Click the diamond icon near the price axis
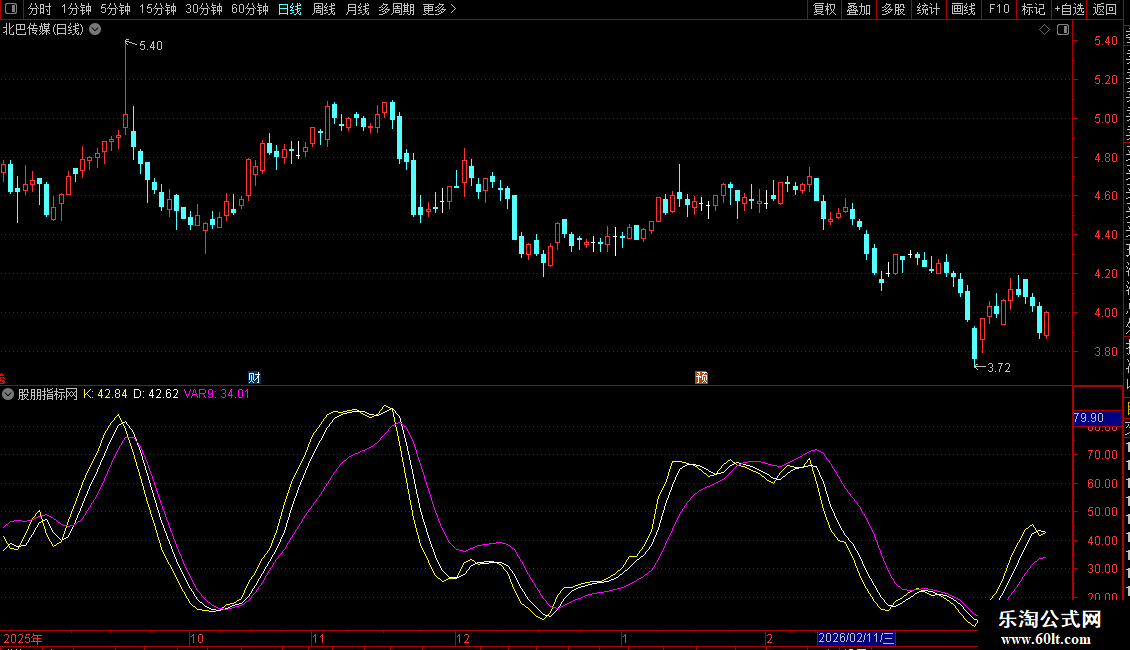Screen dimensions: 1130x650 [x=1044, y=30]
